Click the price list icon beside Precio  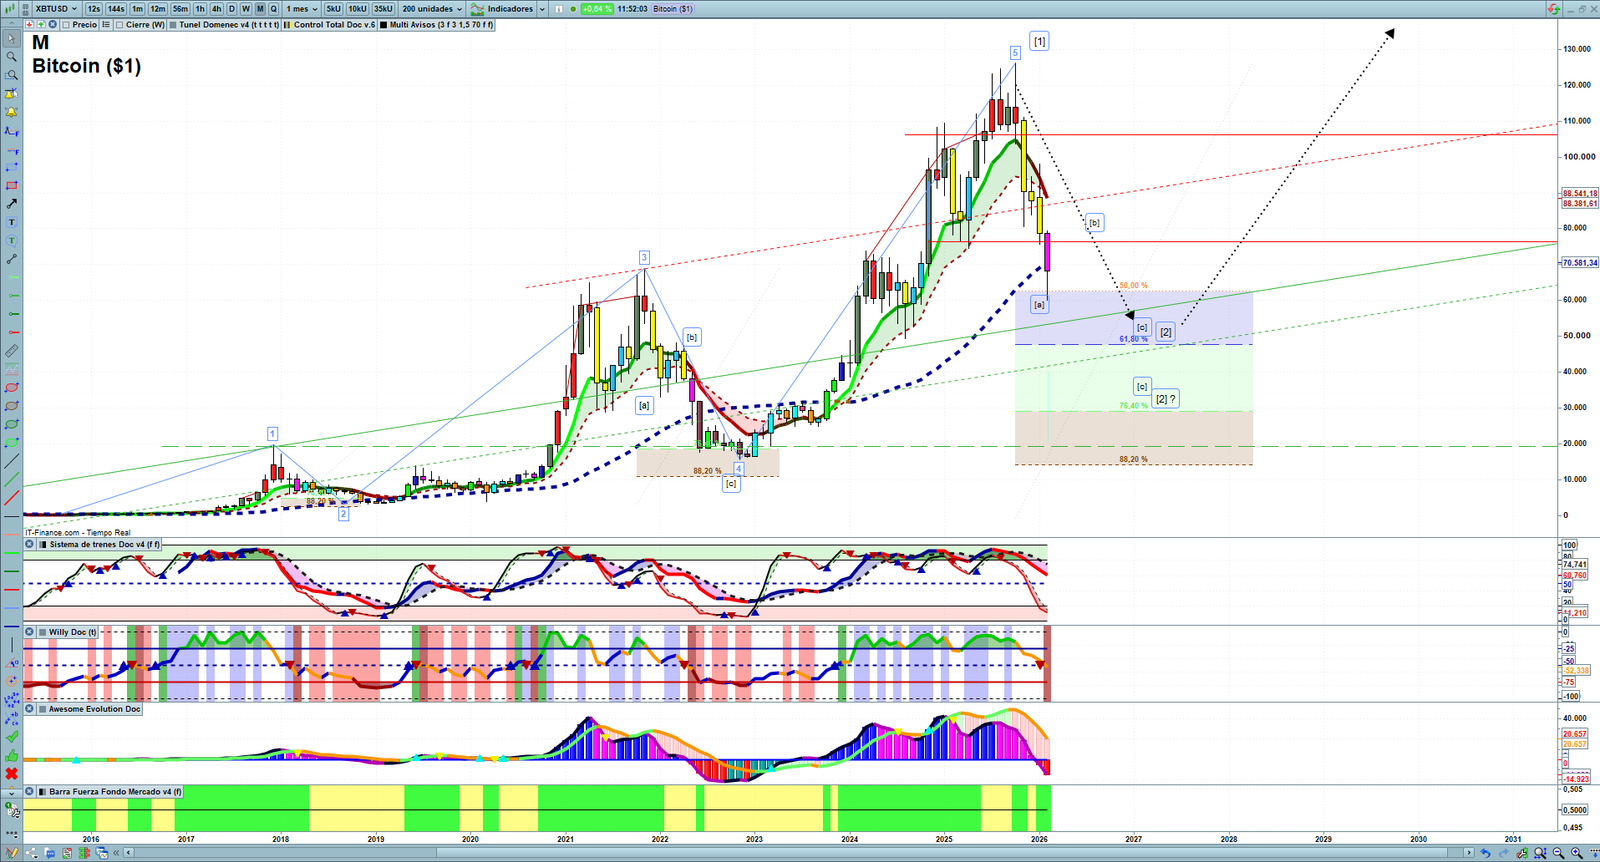pos(106,25)
